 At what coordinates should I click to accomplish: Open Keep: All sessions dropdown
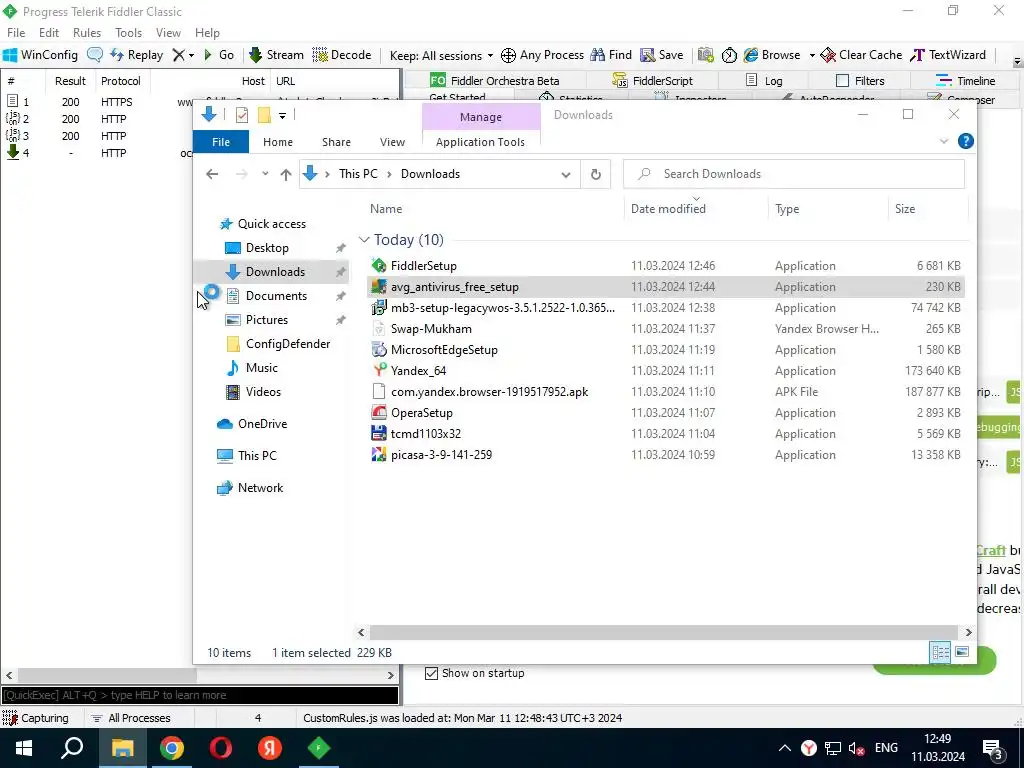[441, 56]
